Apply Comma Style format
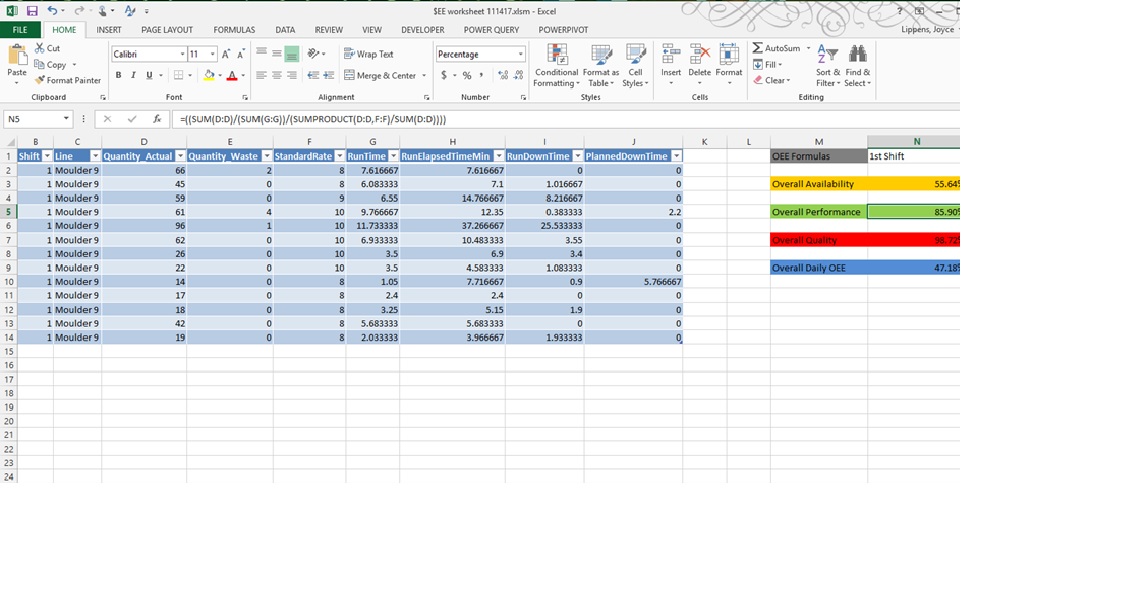This screenshot has height=594, width=1124. (482, 75)
